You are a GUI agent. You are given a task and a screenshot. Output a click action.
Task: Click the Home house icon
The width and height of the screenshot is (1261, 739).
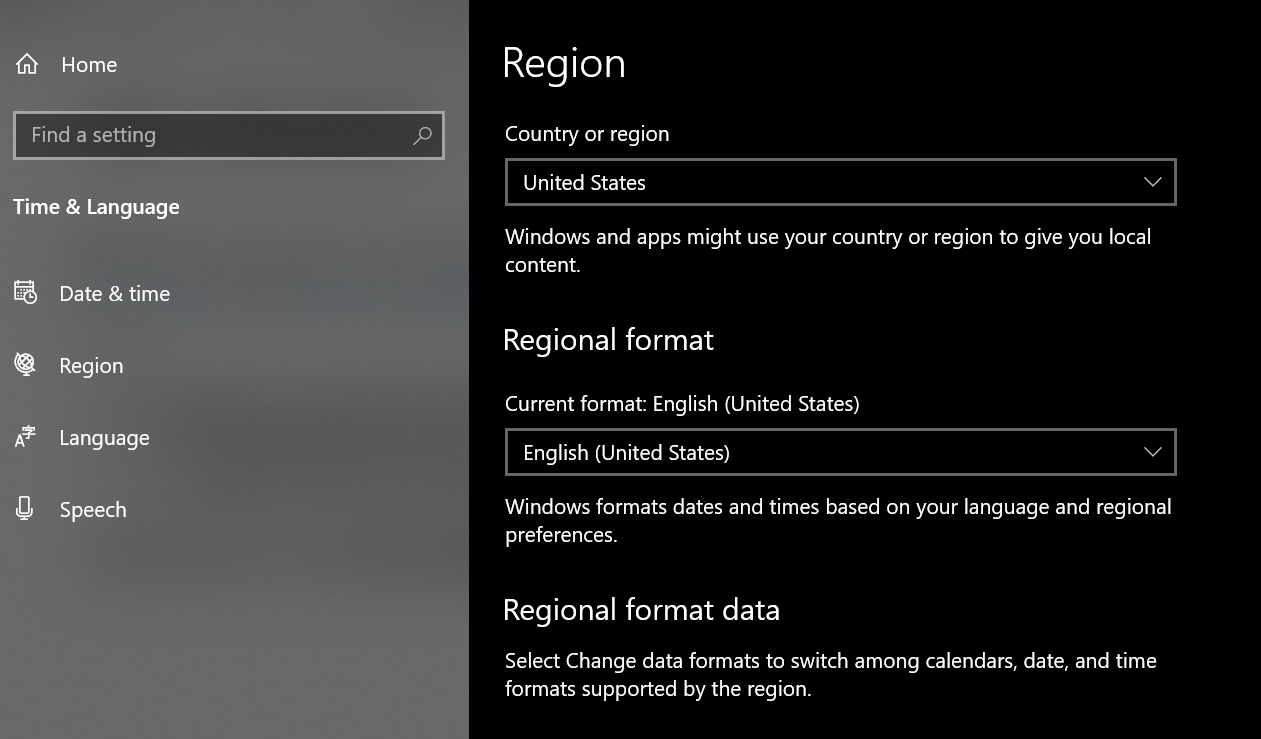click(27, 65)
